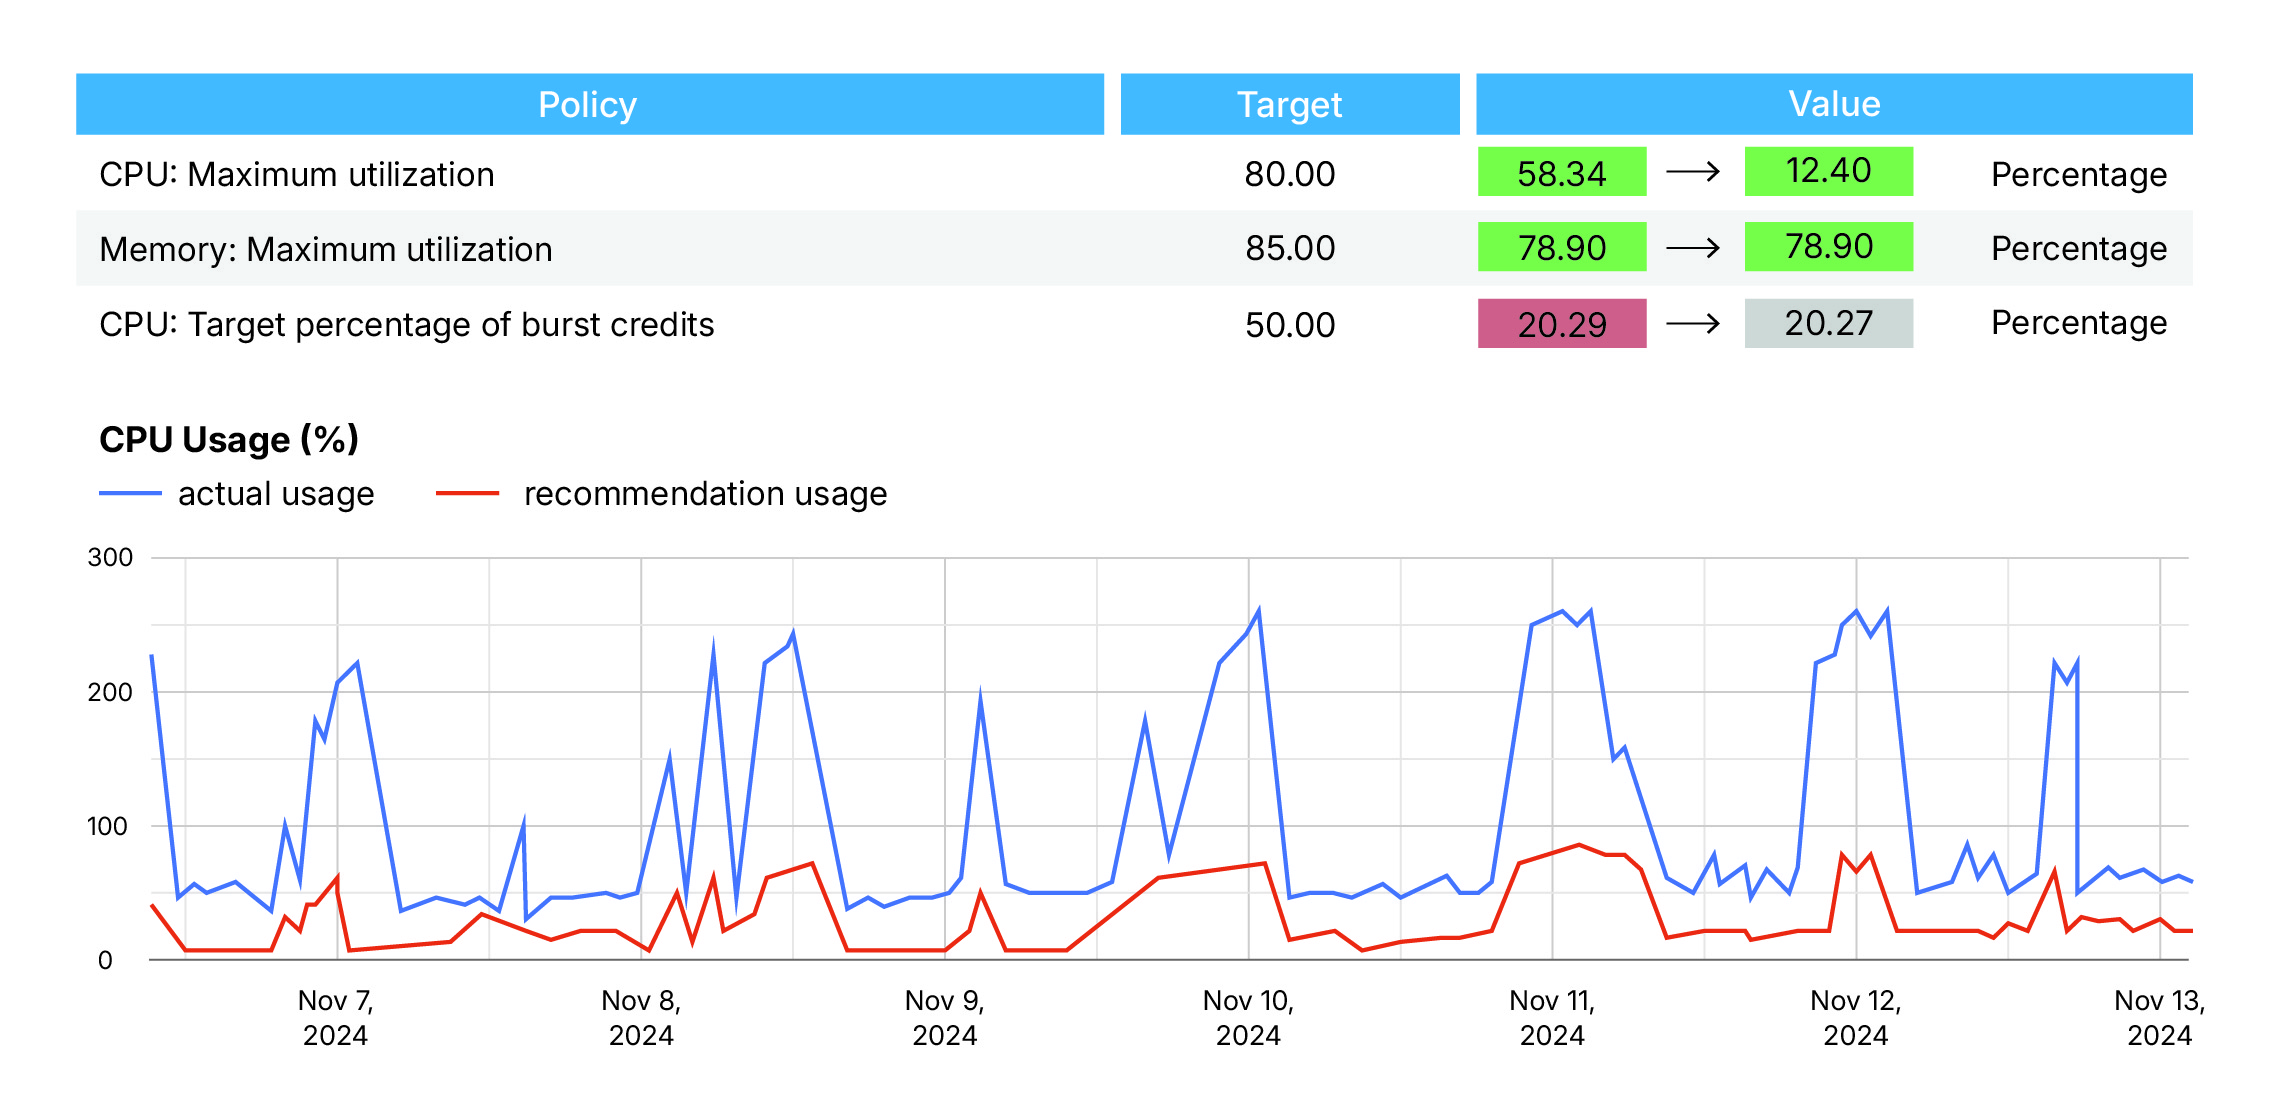Click the red recommendation usage legend line
The image size is (2270, 1116).
point(468,494)
